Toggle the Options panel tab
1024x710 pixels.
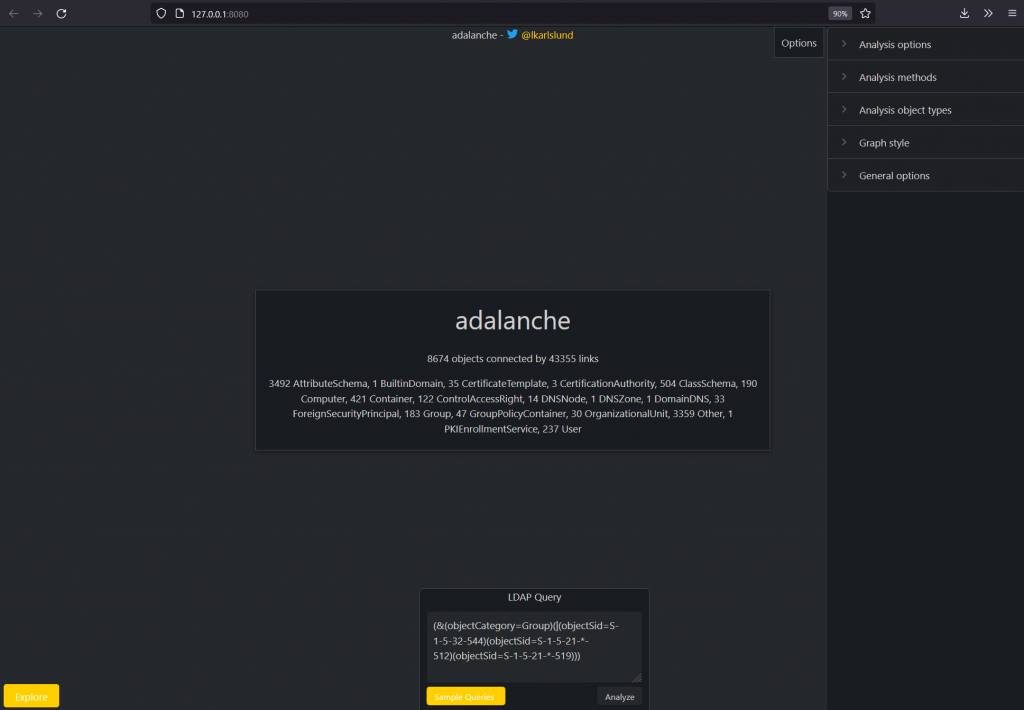[799, 43]
